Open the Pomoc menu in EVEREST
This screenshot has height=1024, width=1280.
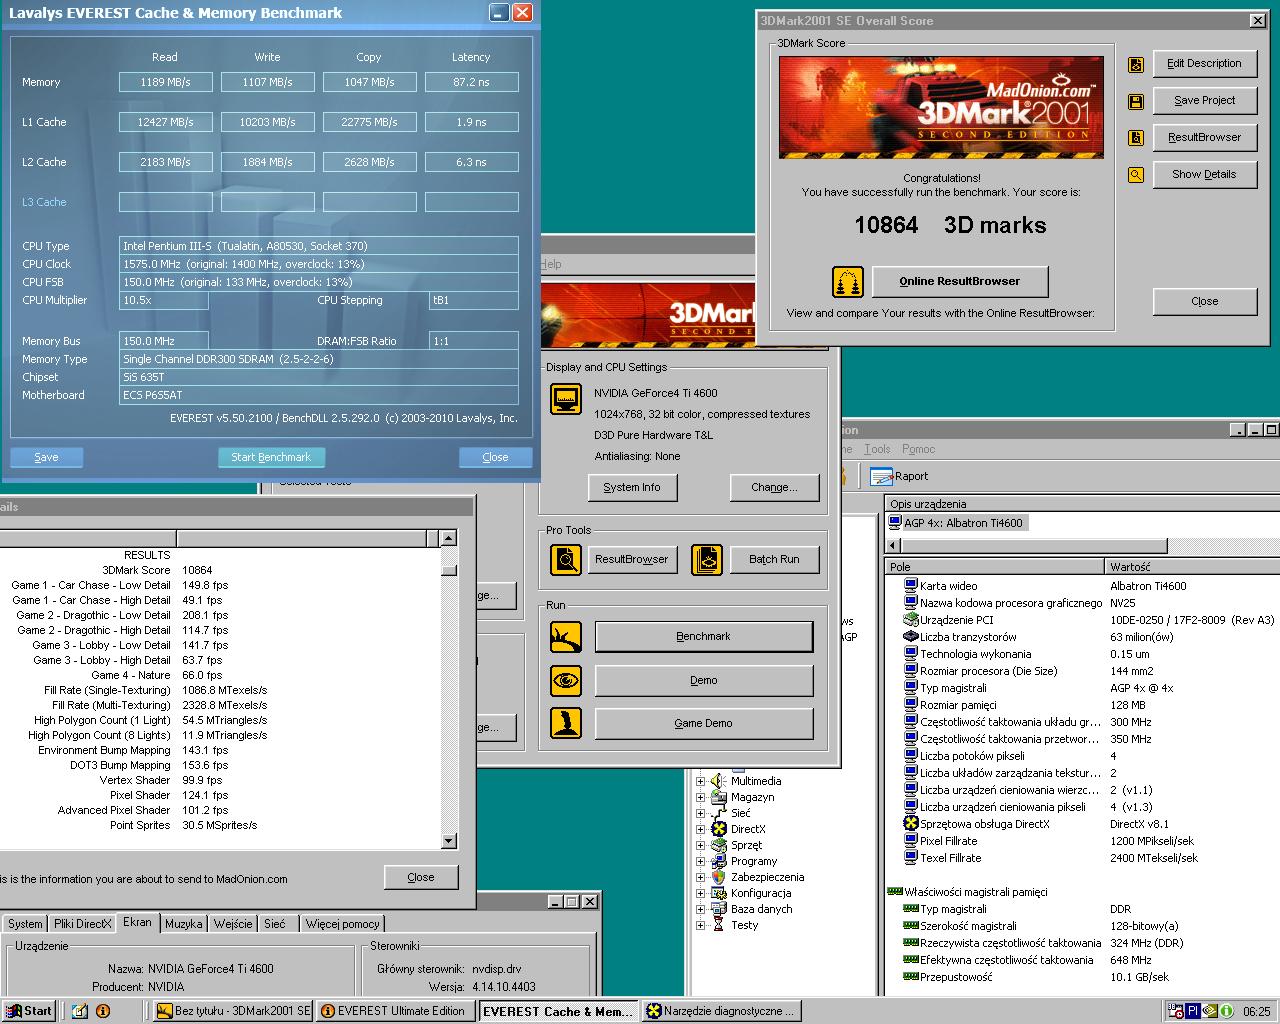click(x=918, y=449)
